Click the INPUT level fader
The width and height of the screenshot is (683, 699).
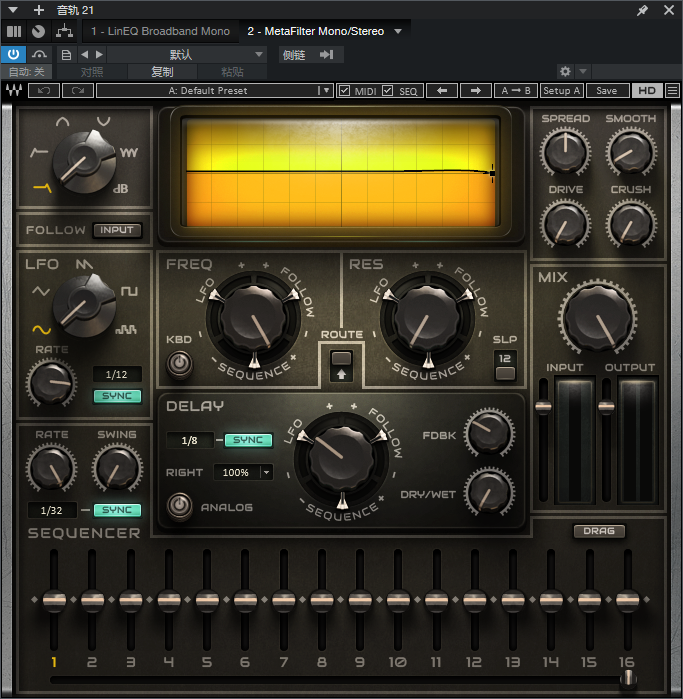coord(543,406)
